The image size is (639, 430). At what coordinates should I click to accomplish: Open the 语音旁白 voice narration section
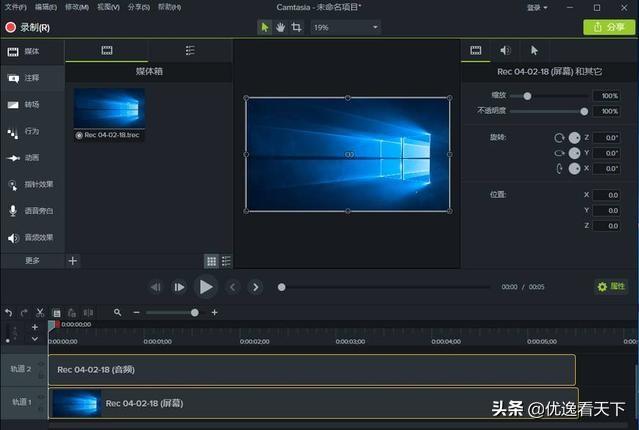(32, 211)
